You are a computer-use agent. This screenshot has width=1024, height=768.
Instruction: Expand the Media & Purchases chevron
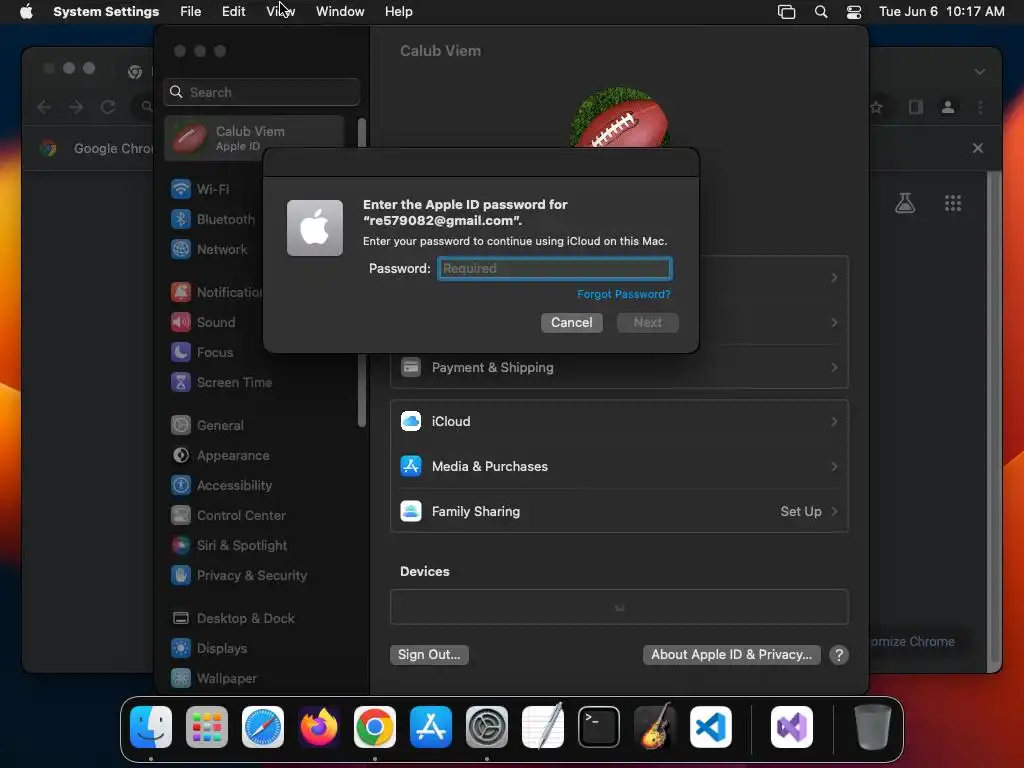(x=835, y=466)
